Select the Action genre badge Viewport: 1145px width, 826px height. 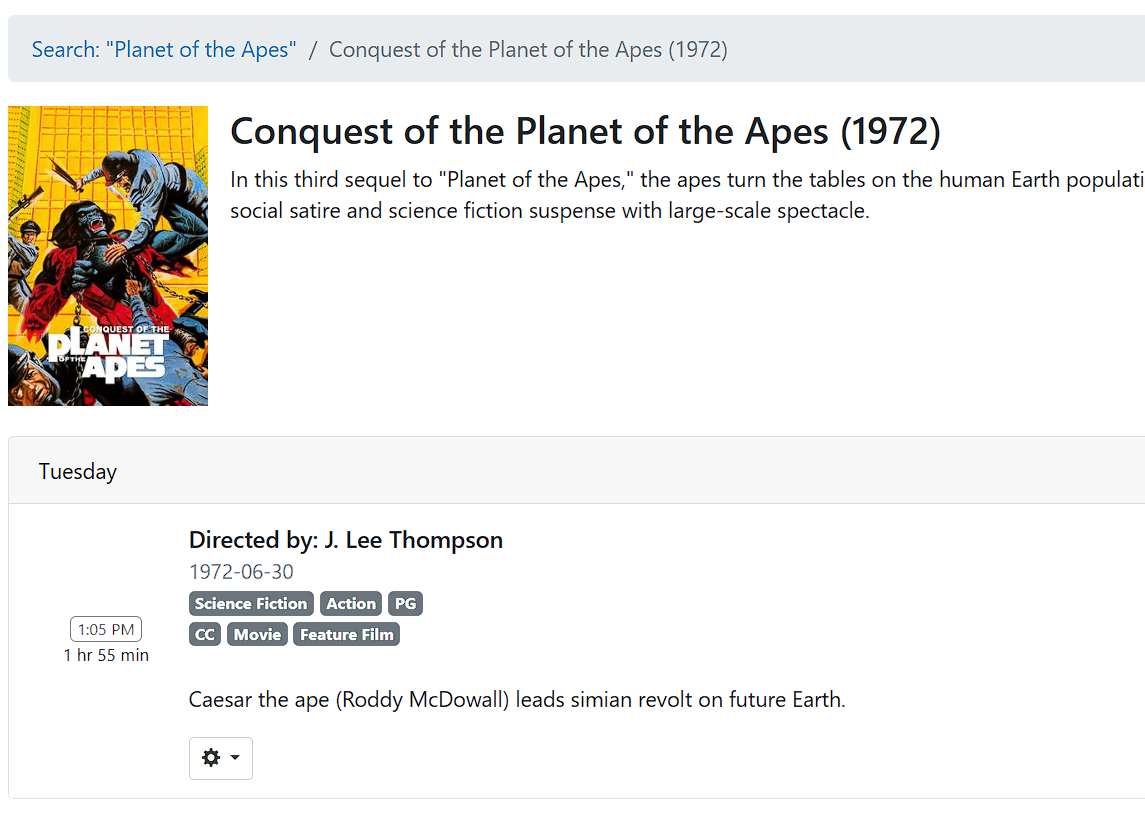(351, 604)
